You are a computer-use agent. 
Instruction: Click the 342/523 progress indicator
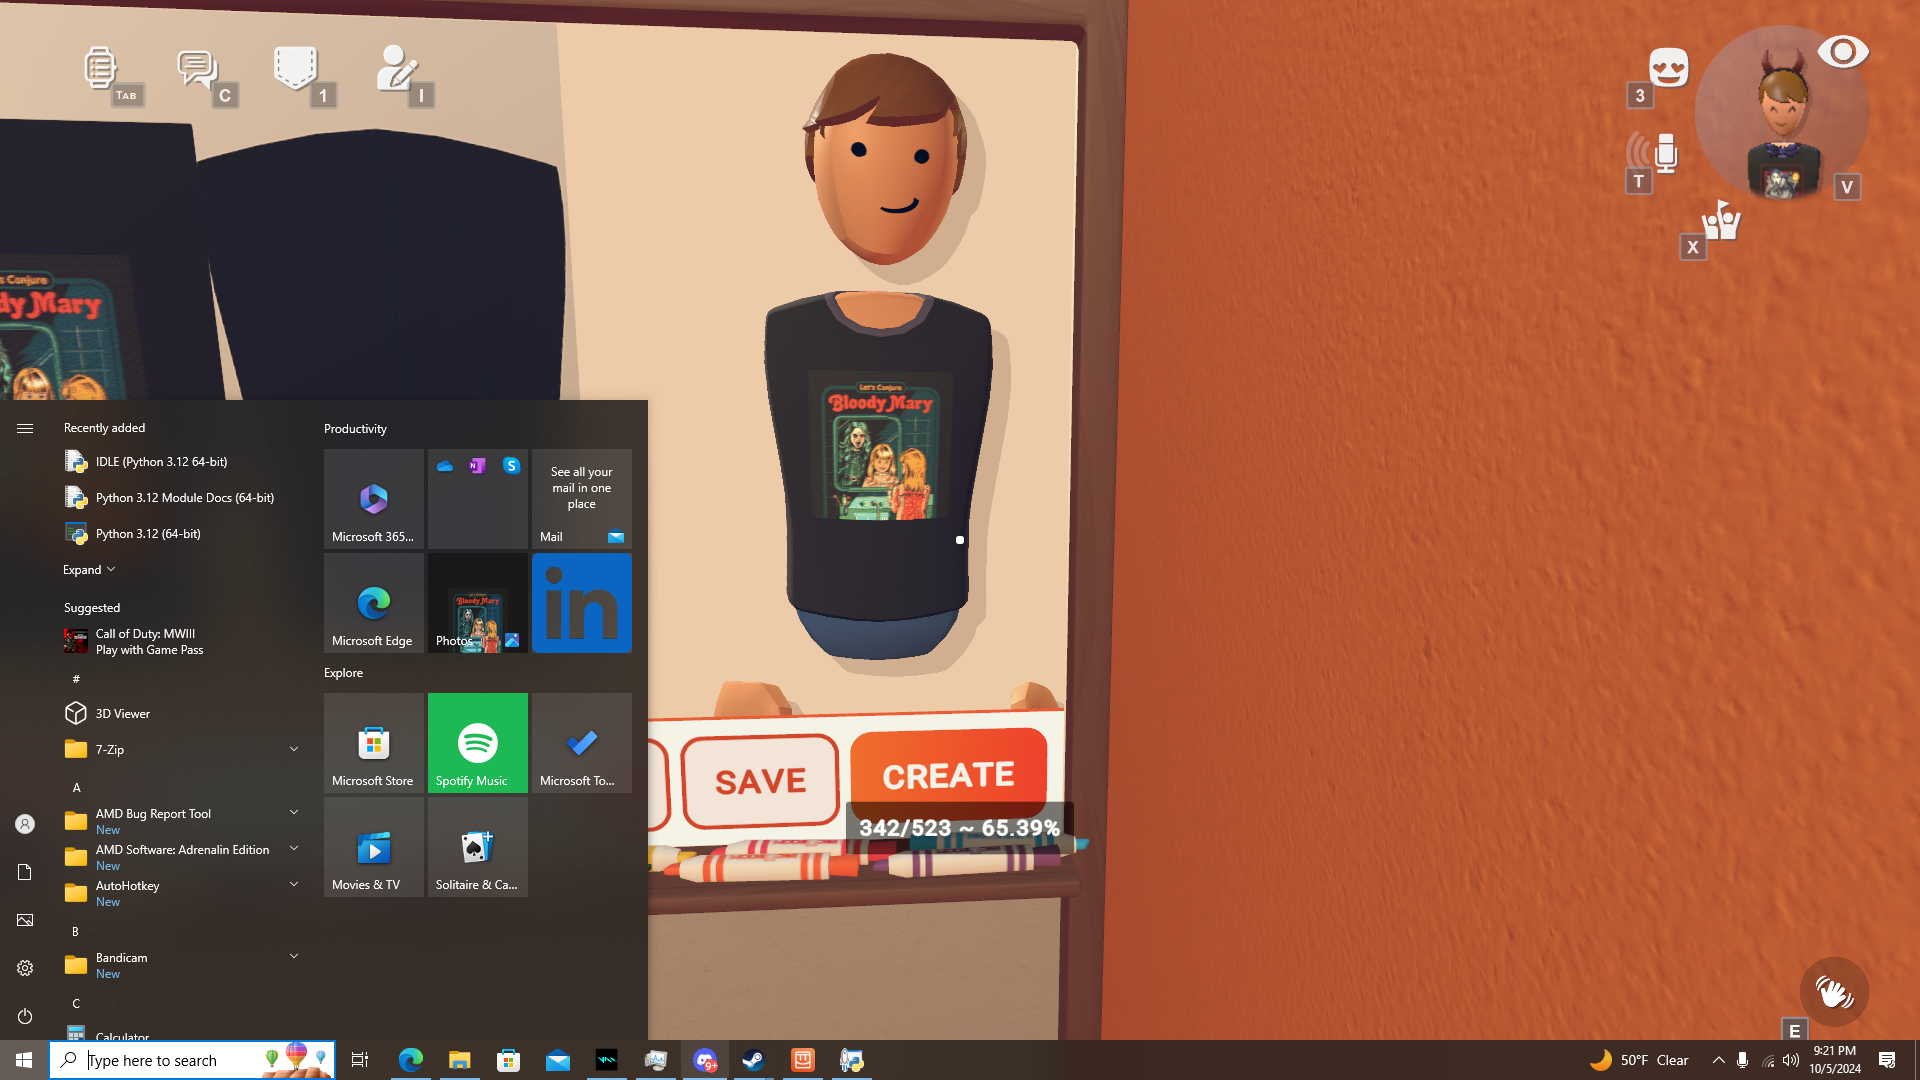958,828
